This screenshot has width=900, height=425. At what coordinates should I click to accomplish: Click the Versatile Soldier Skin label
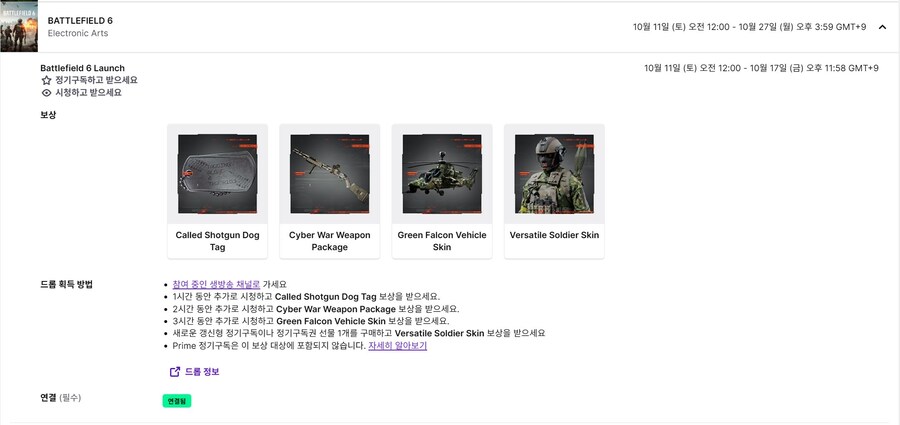554,235
